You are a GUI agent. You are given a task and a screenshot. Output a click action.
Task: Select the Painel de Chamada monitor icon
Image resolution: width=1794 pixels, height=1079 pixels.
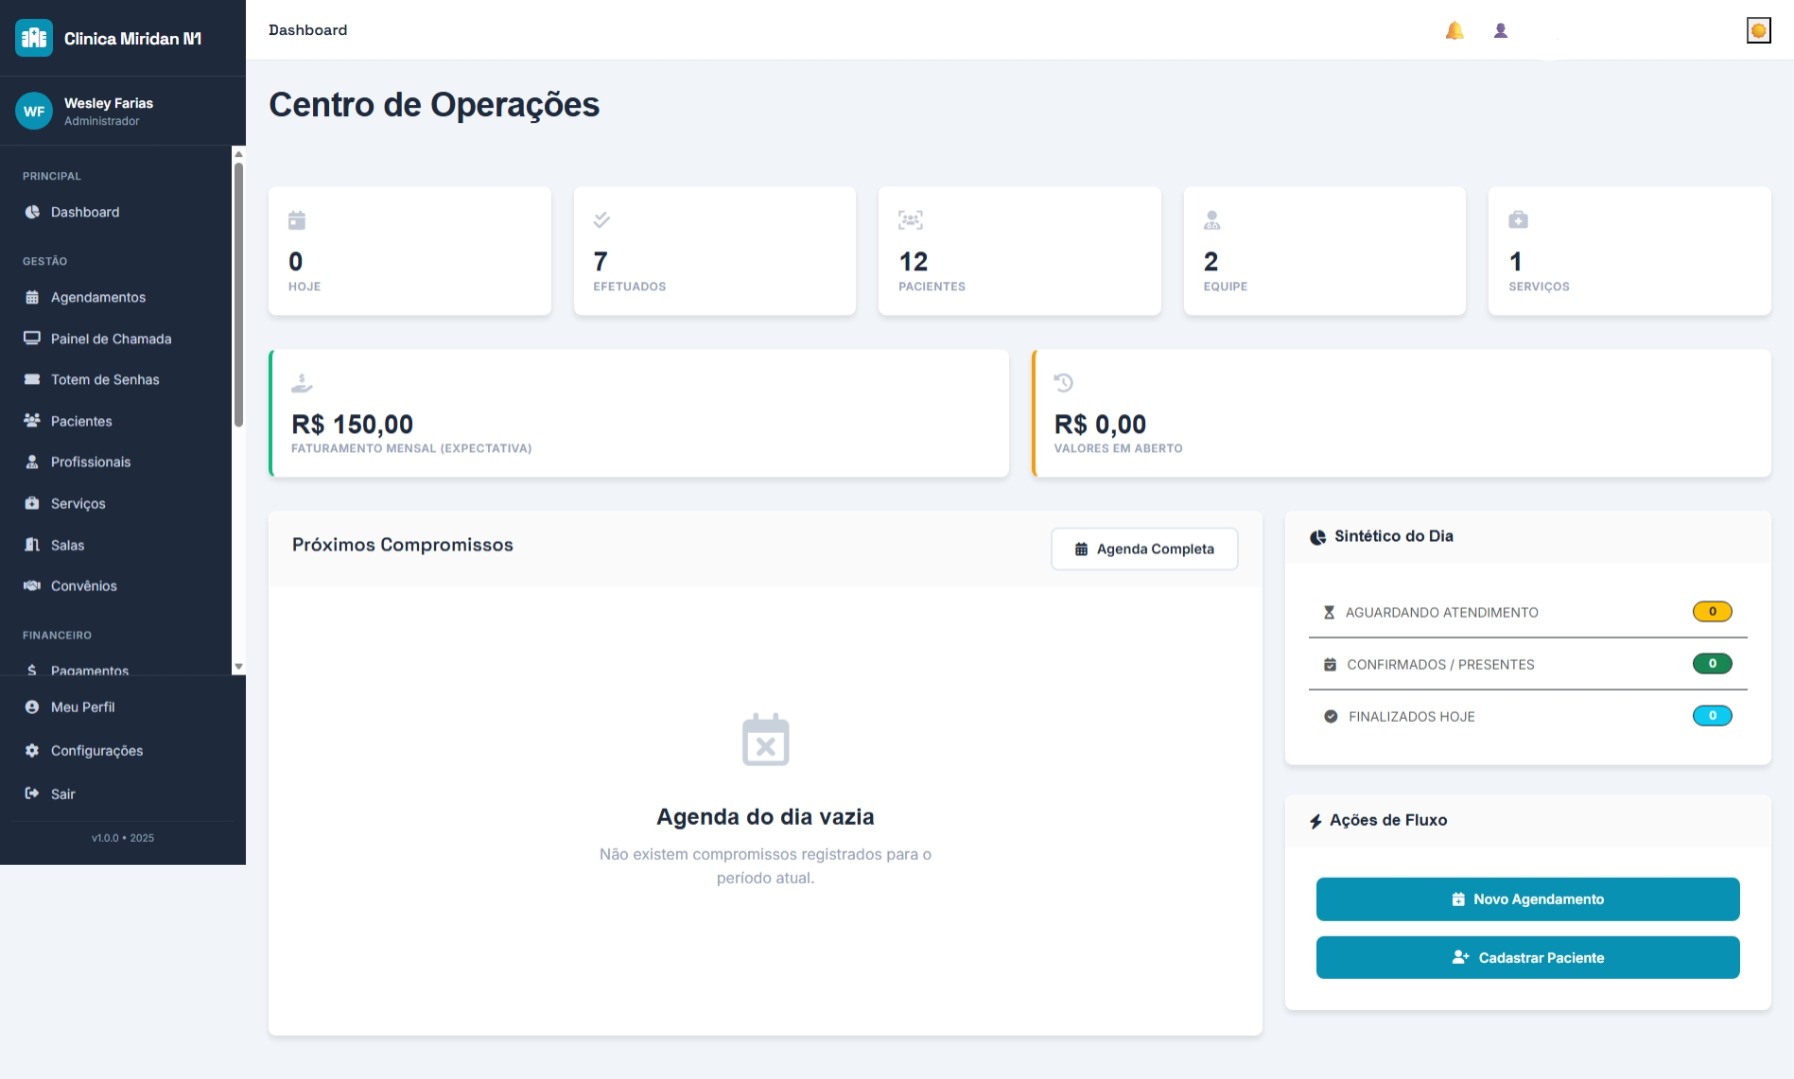[x=30, y=339]
